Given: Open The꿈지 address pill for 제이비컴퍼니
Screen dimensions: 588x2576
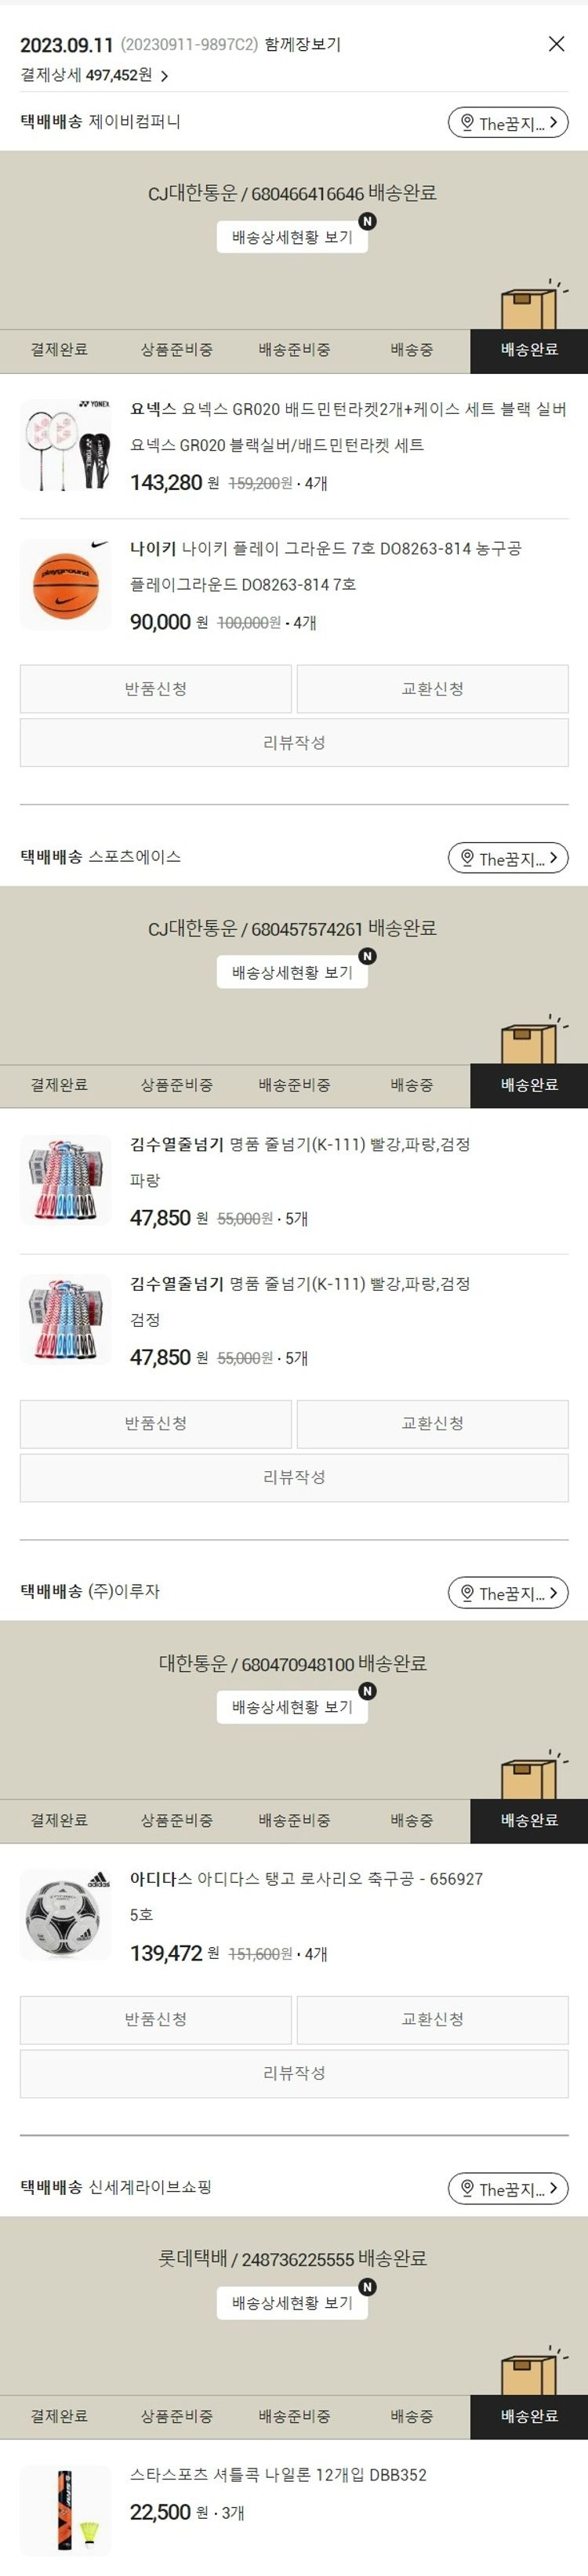Looking at the screenshot, I should tap(507, 123).
